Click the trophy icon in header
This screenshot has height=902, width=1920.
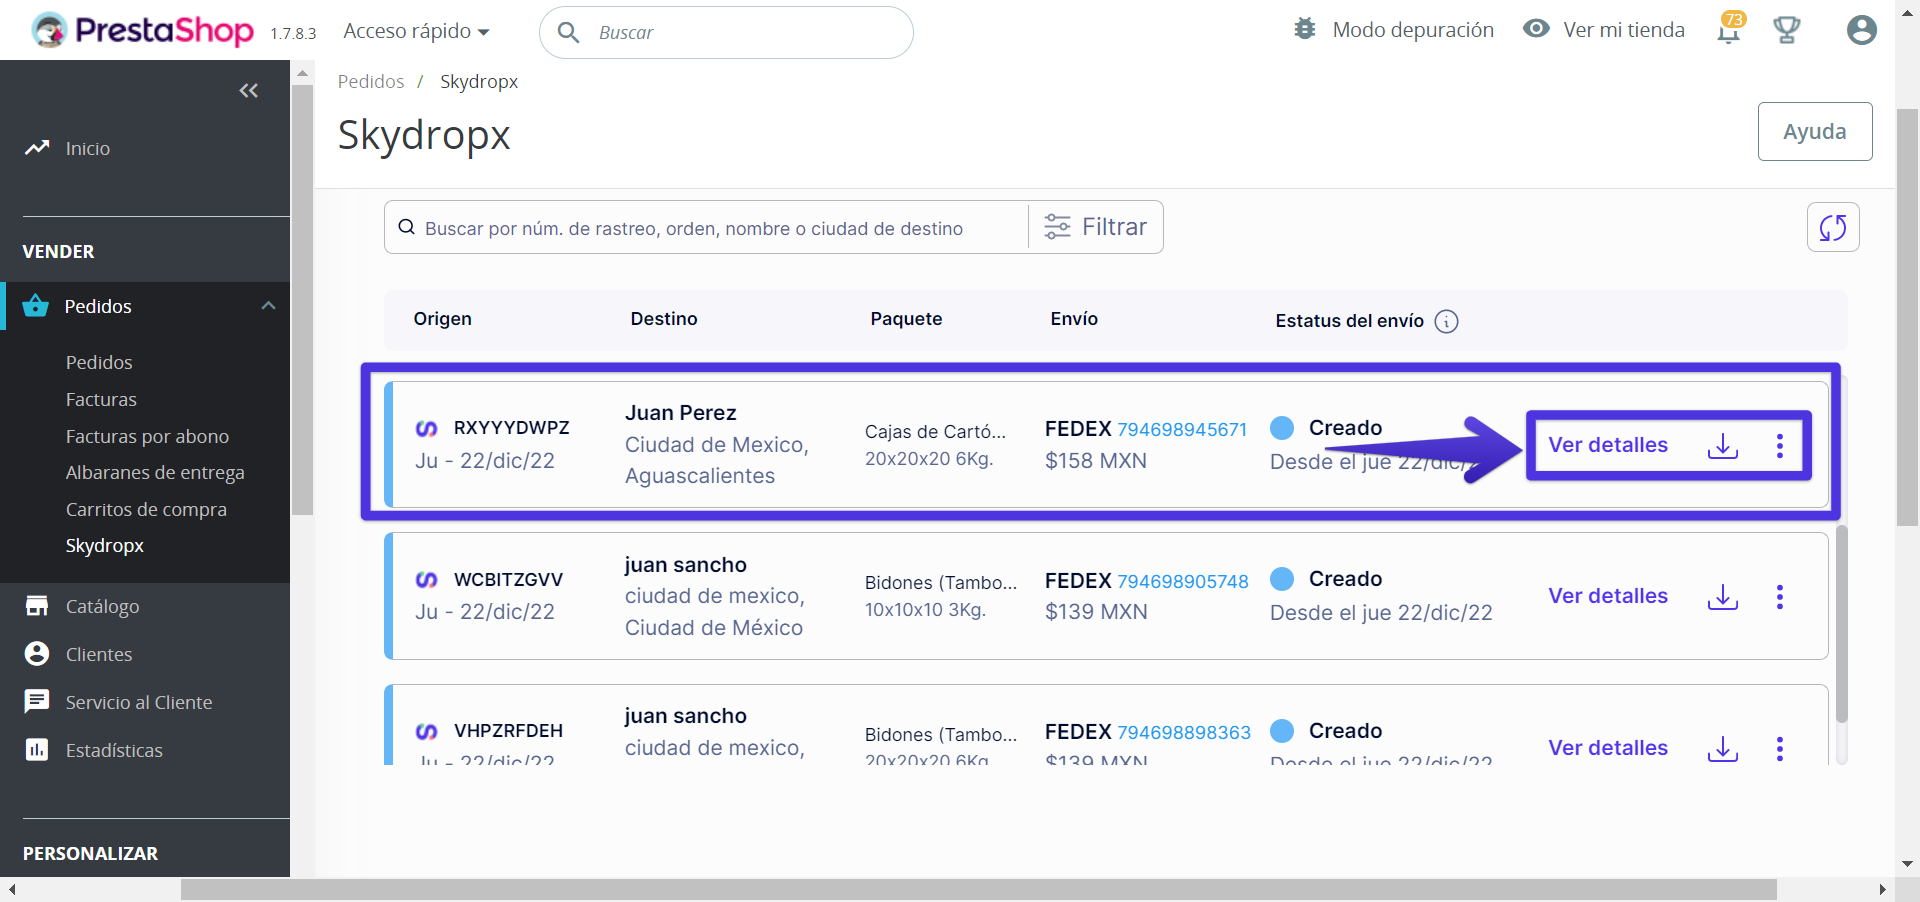1786,30
